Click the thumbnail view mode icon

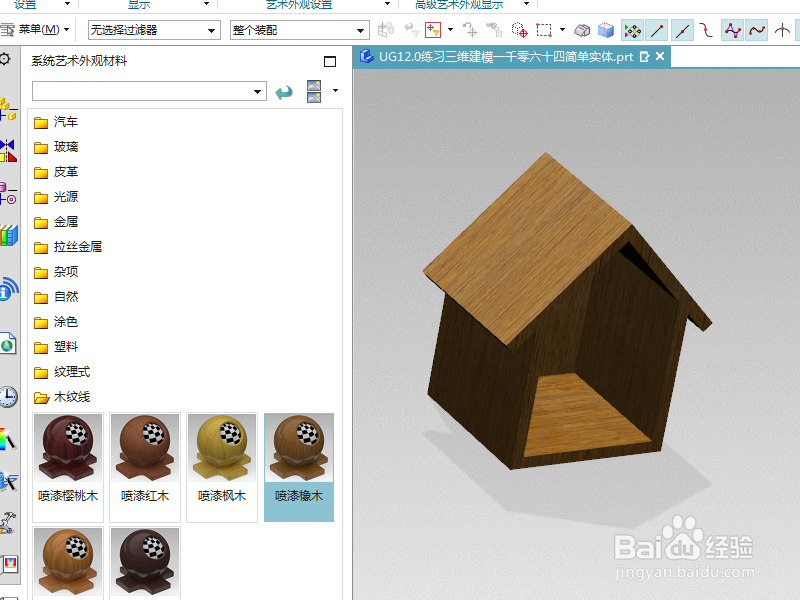pos(314,91)
